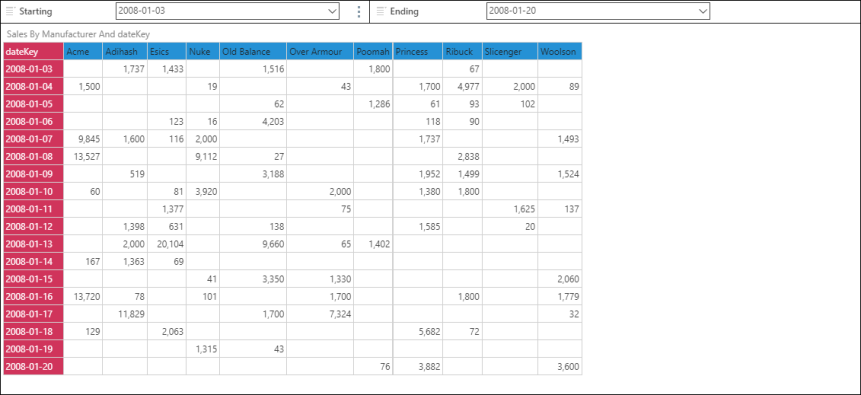Screen dimensions: 861x395
Task: Select the 13,527 Acme cell
Action: tap(83, 157)
